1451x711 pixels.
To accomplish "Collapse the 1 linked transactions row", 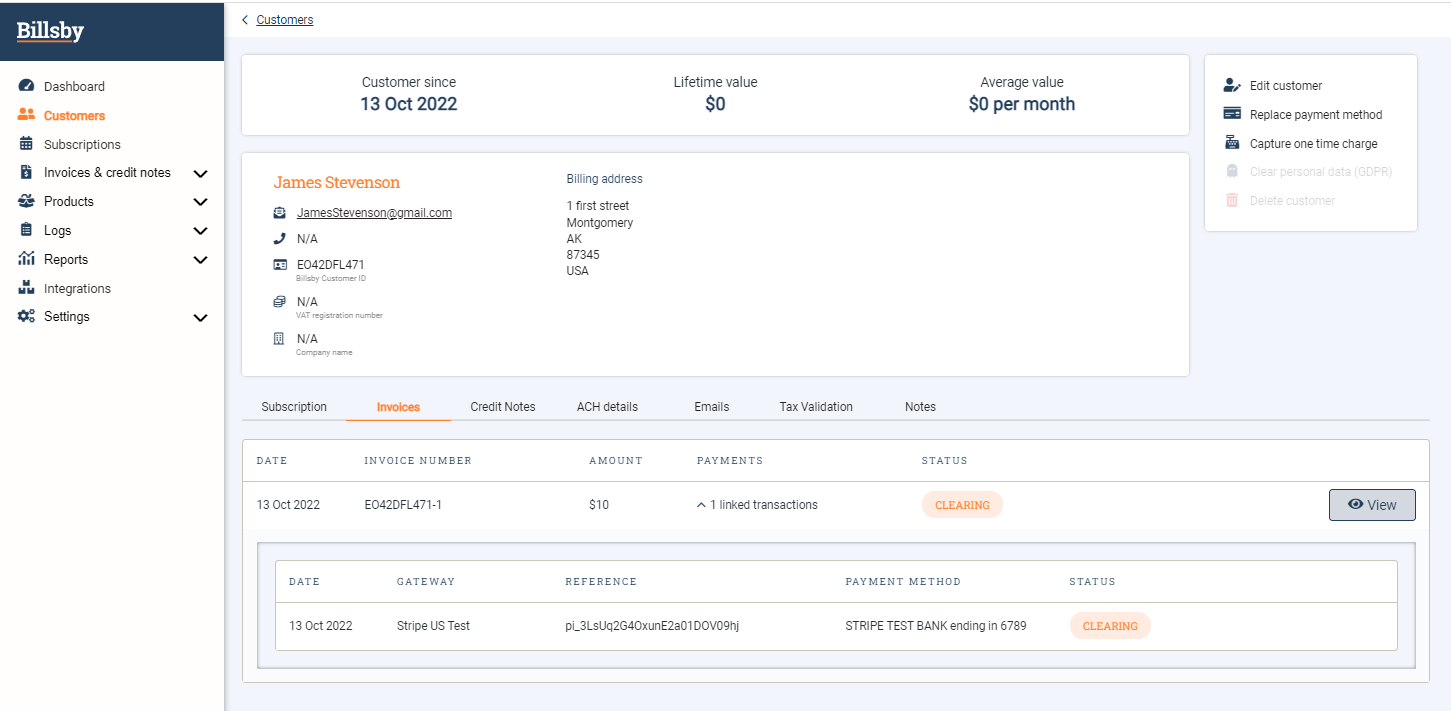I will click(701, 505).
